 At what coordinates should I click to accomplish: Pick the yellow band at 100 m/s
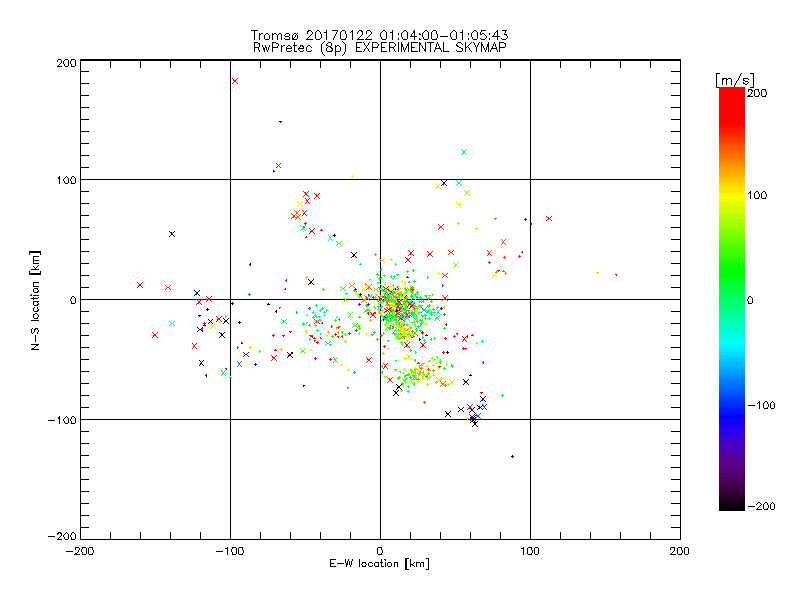[x=732, y=195]
